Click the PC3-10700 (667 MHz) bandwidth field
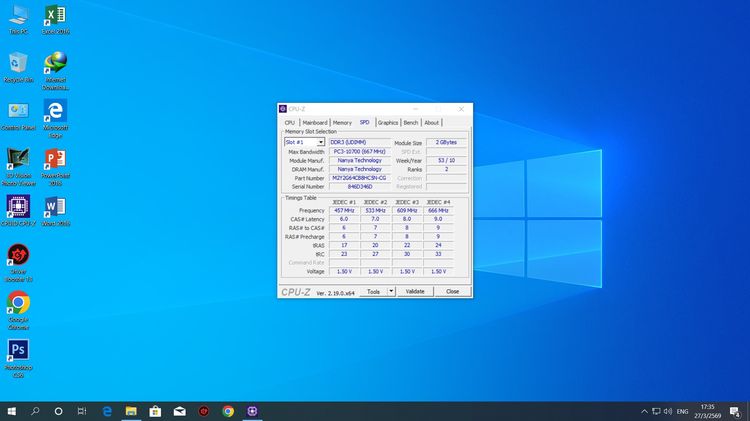750x421 pixels. coord(360,151)
